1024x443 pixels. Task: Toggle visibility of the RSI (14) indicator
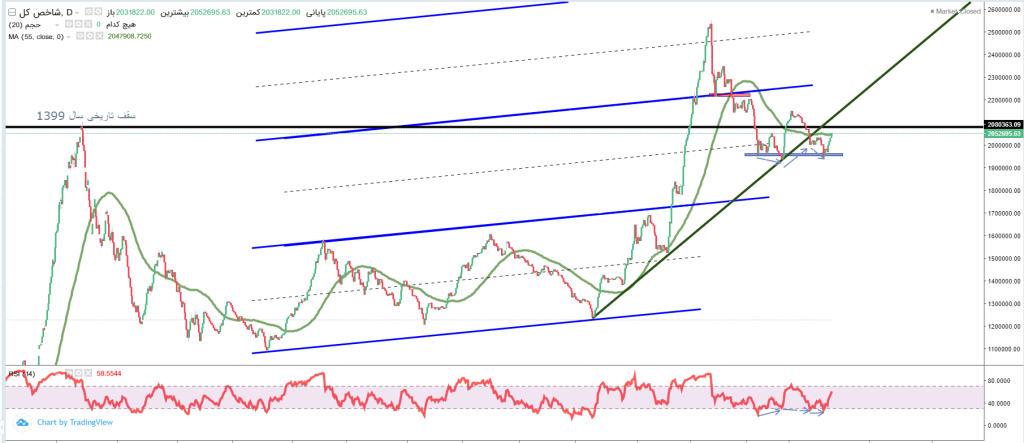point(69,373)
